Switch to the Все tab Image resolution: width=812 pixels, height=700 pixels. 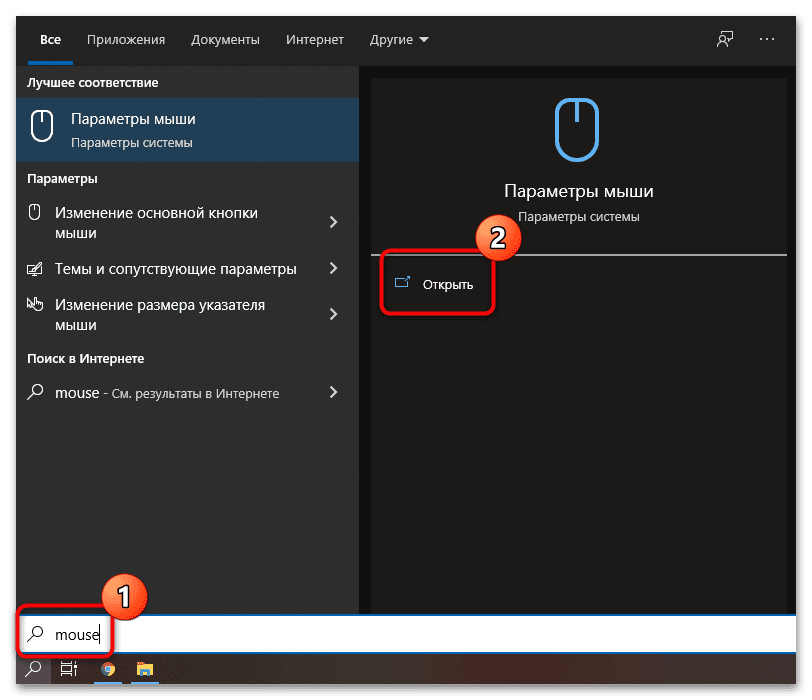[50, 40]
